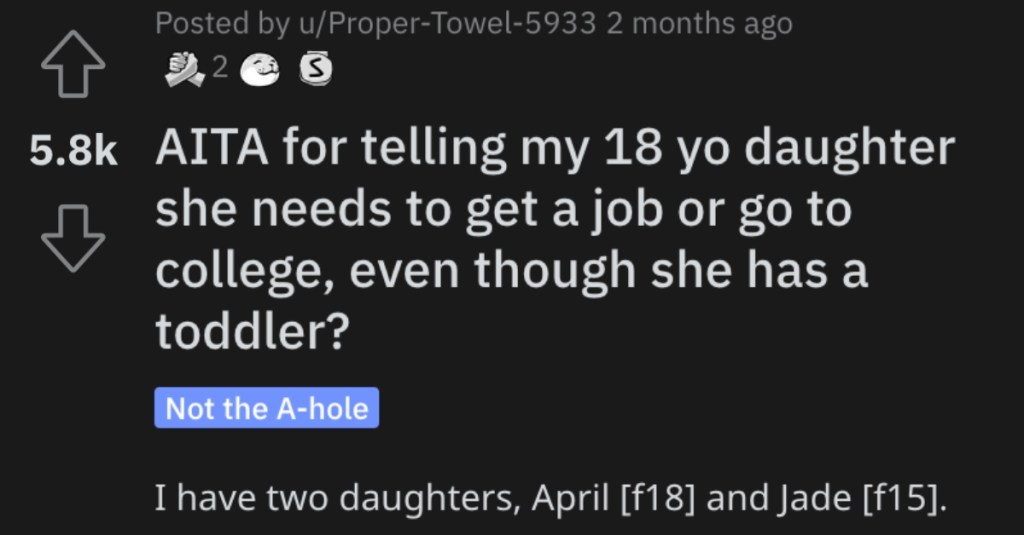Image resolution: width=1024 pixels, height=535 pixels.
Task: Click the Wholesome seal award icon
Action: click(260, 69)
